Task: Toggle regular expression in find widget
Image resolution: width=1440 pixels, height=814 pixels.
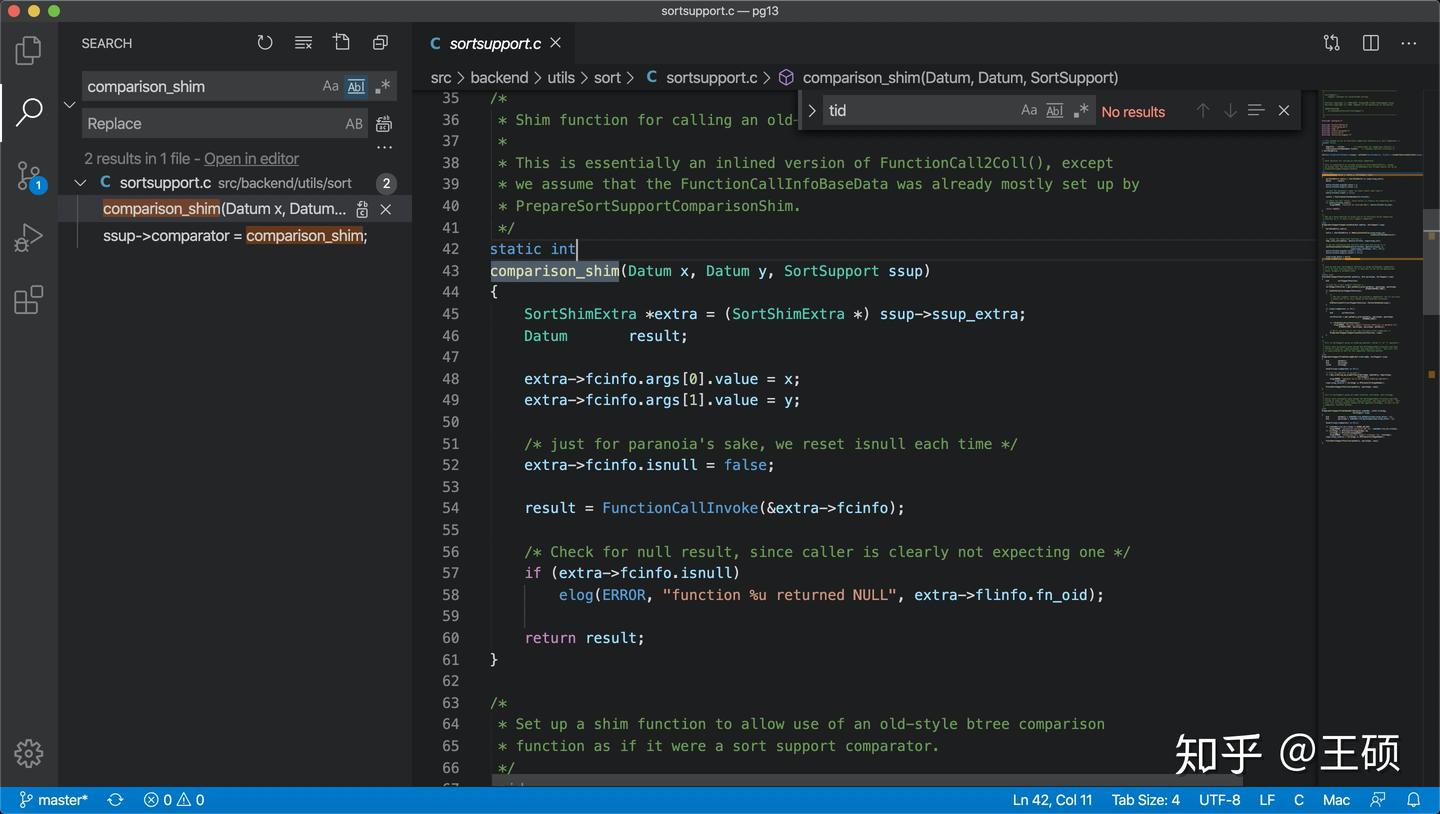Action: pyautogui.click(x=1081, y=111)
